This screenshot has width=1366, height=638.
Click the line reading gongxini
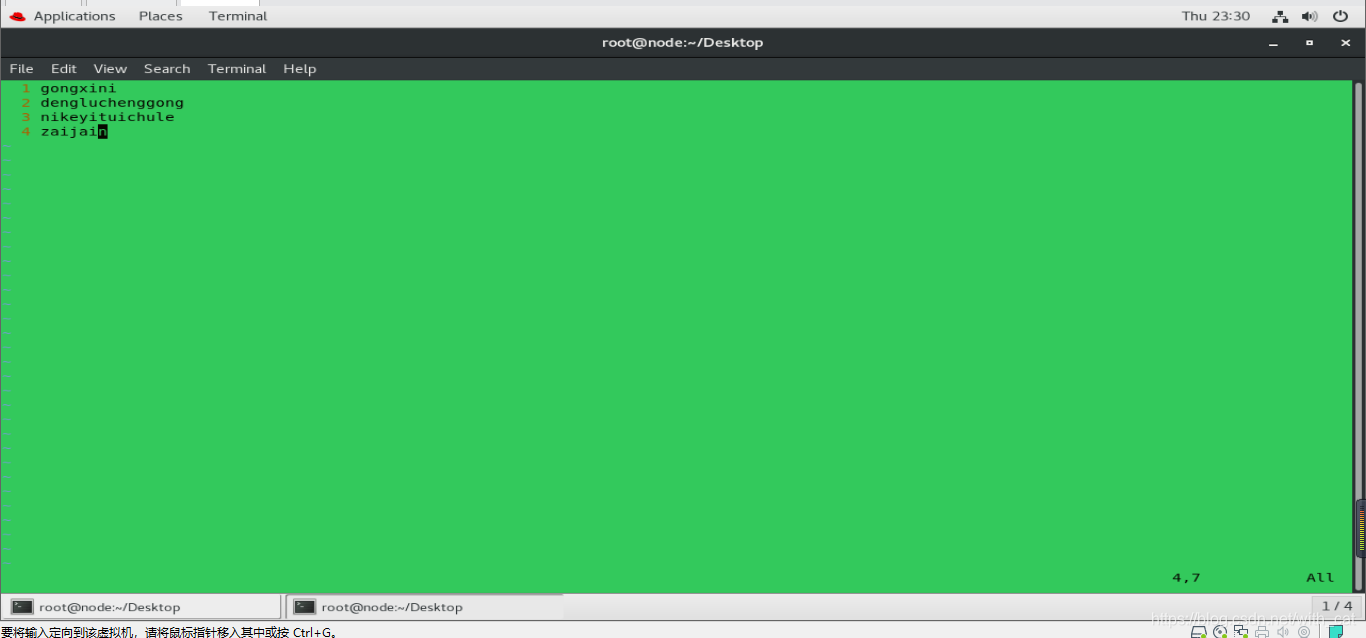click(x=78, y=88)
